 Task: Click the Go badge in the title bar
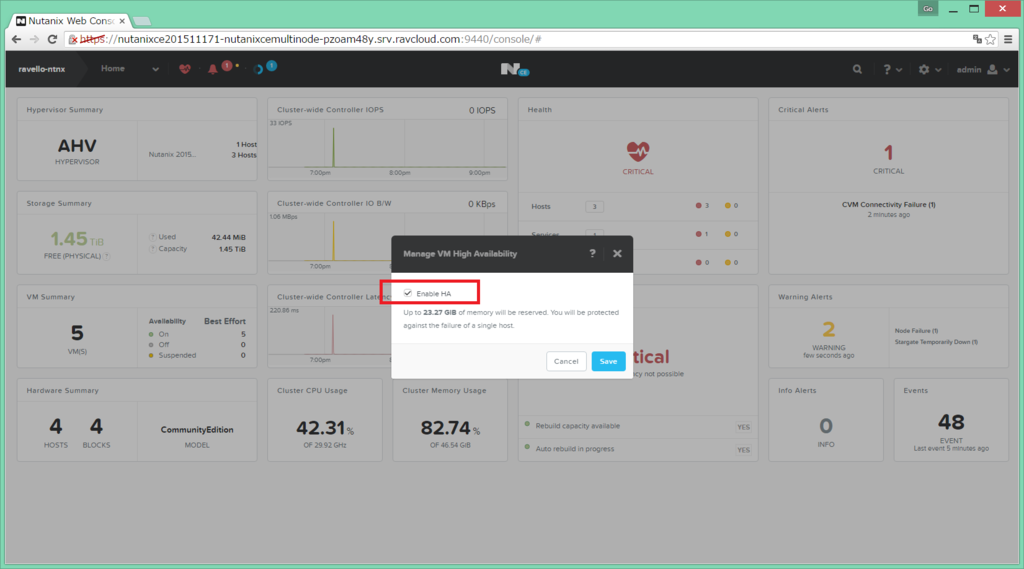(927, 8)
